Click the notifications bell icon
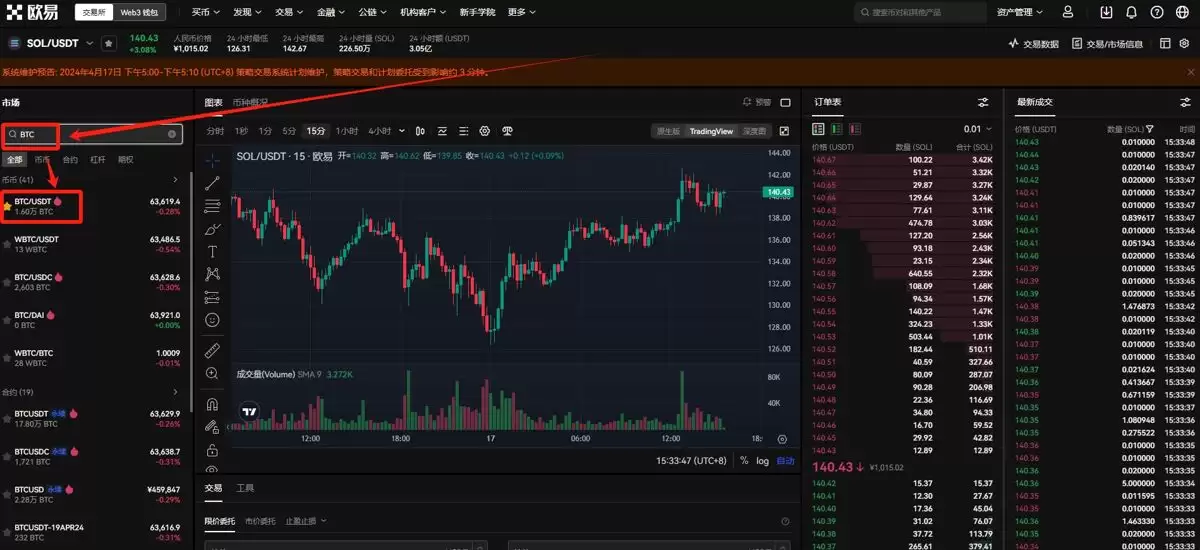The width and height of the screenshot is (1200, 550). [1131, 12]
